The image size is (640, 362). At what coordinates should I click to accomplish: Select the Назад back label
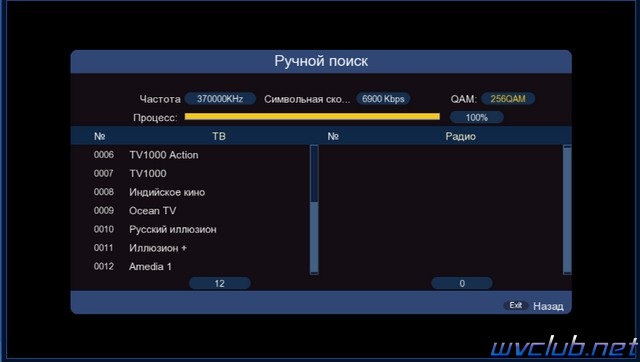548,306
